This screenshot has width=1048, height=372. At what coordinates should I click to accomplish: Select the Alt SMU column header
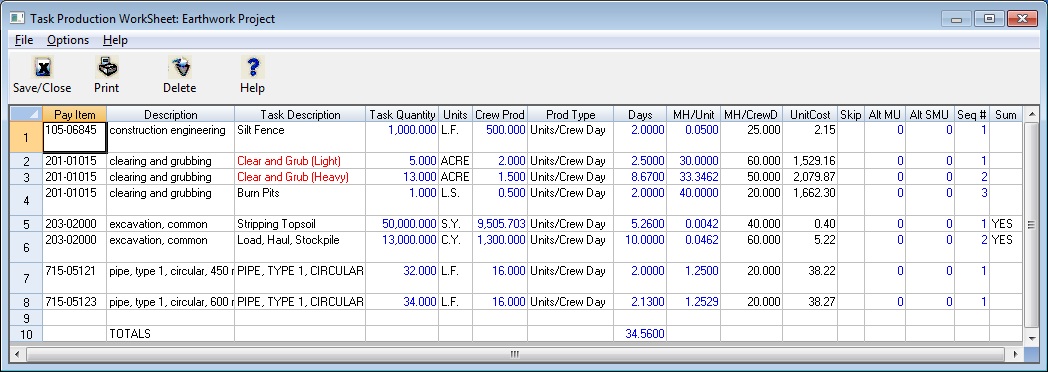point(930,115)
